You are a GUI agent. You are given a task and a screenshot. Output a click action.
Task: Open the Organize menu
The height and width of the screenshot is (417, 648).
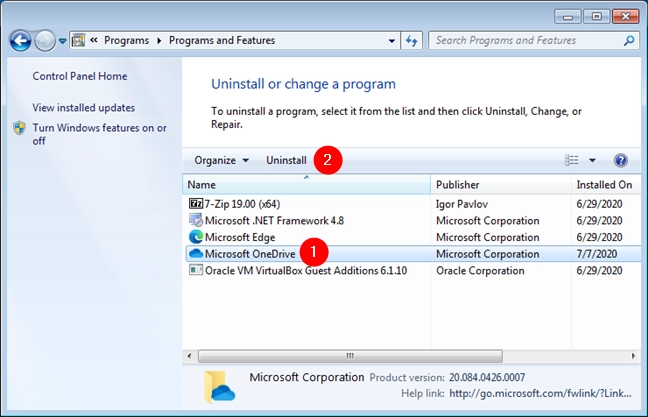click(x=222, y=160)
